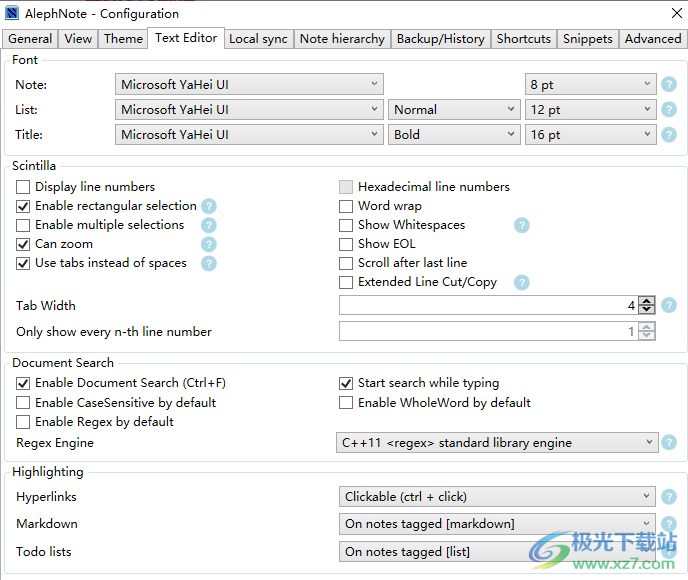Open the List font style dropdown (Normal)

(454, 110)
